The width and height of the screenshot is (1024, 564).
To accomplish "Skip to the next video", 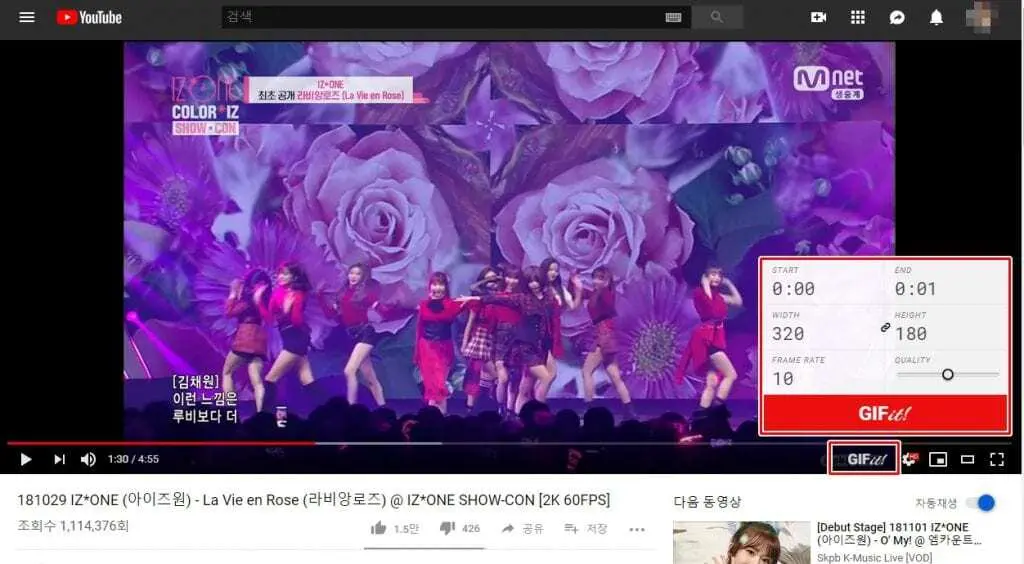I will click(59, 460).
